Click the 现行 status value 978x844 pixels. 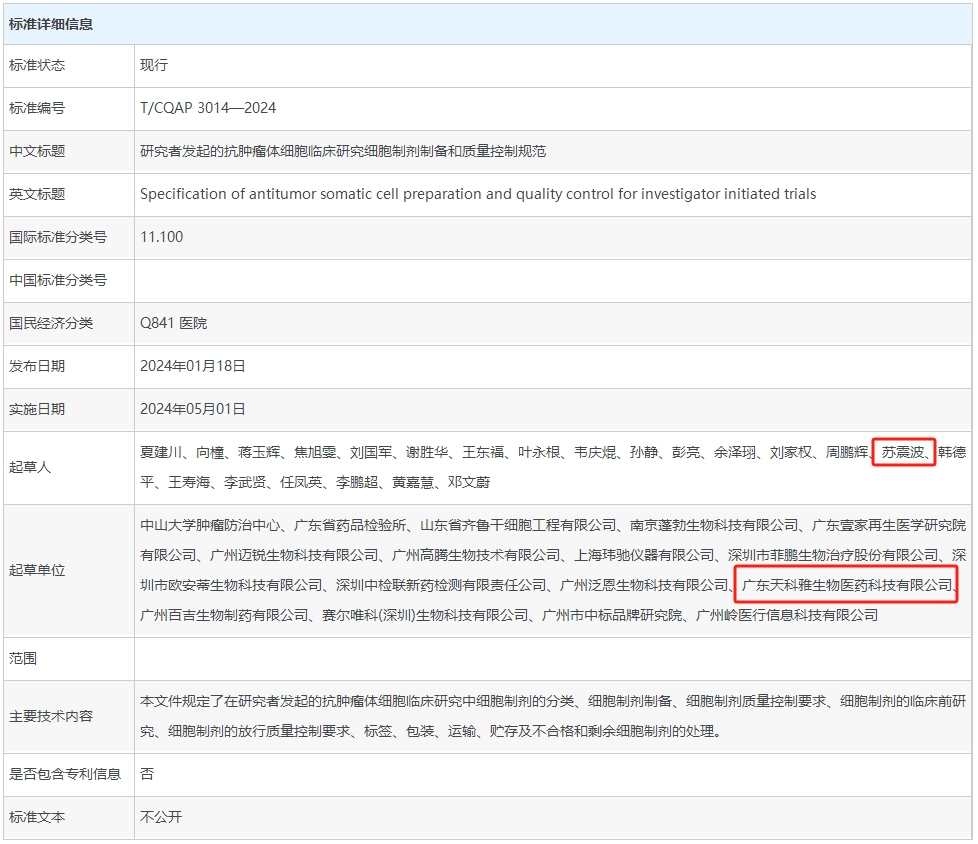coord(154,65)
